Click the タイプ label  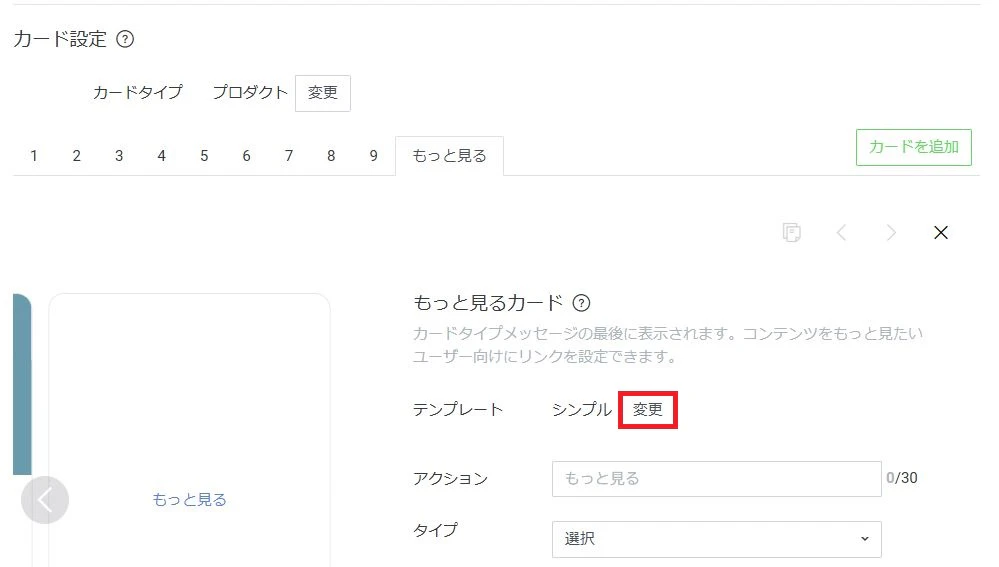tap(435, 530)
